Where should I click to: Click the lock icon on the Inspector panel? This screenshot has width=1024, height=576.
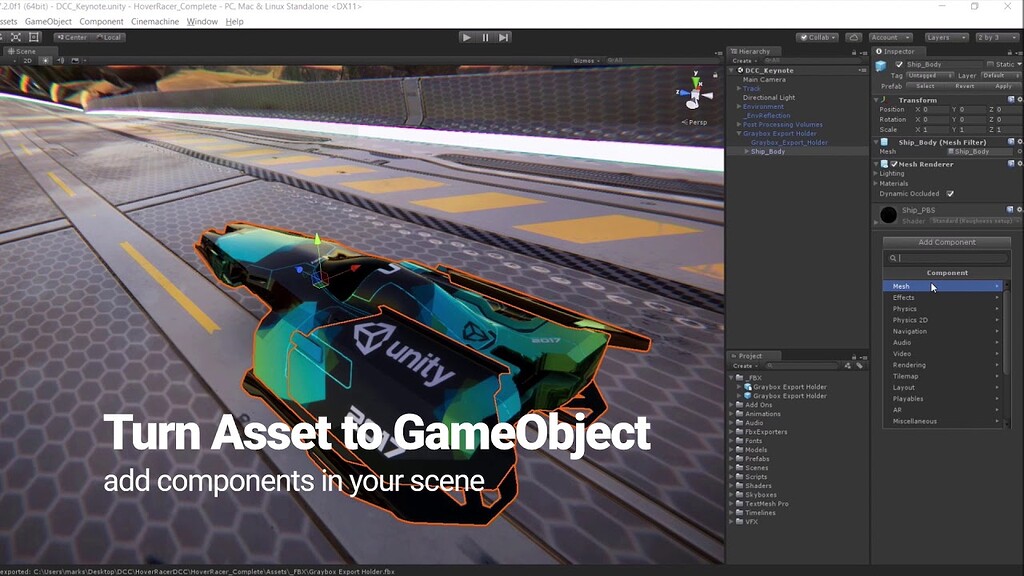tap(1008, 51)
